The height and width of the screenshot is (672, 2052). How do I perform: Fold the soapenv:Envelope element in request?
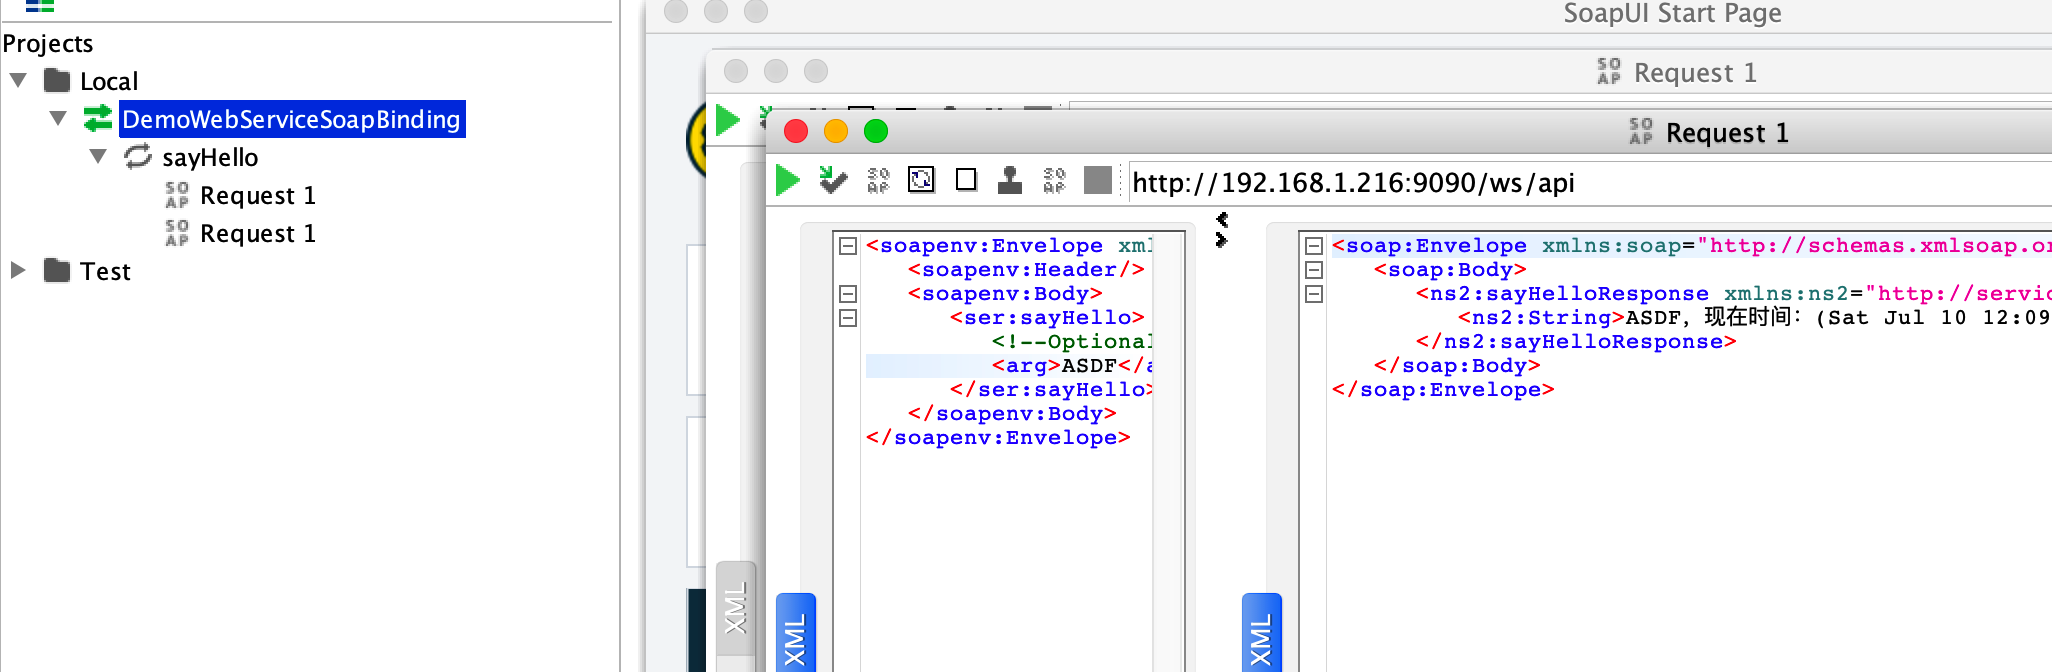pyautogui.click(x=848, y=246)
